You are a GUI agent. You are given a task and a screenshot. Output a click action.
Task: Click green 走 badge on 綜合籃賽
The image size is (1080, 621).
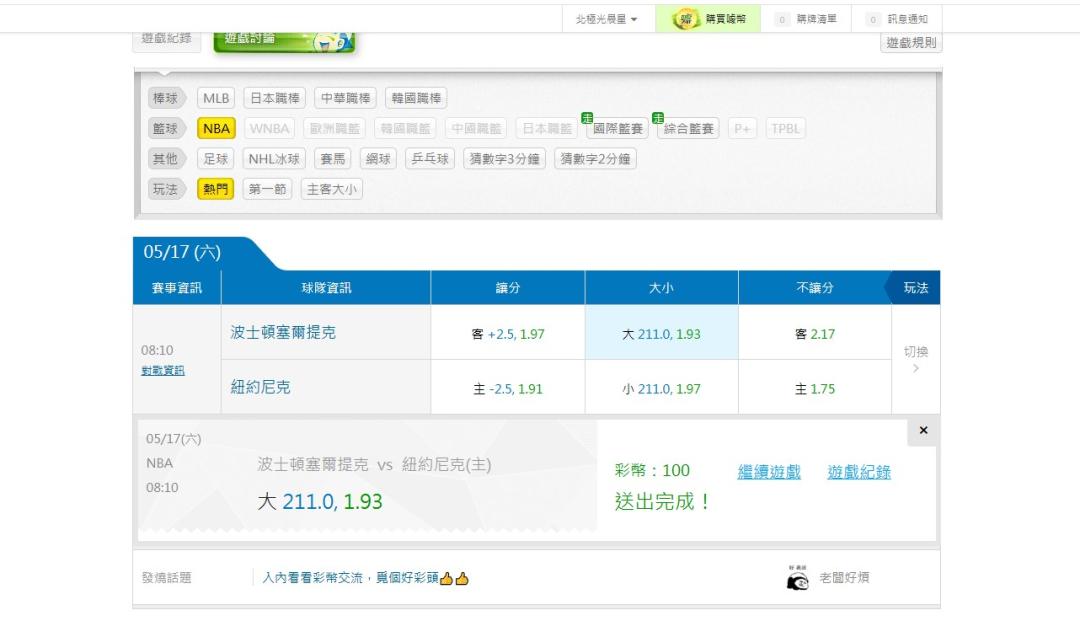click(658, 118)
